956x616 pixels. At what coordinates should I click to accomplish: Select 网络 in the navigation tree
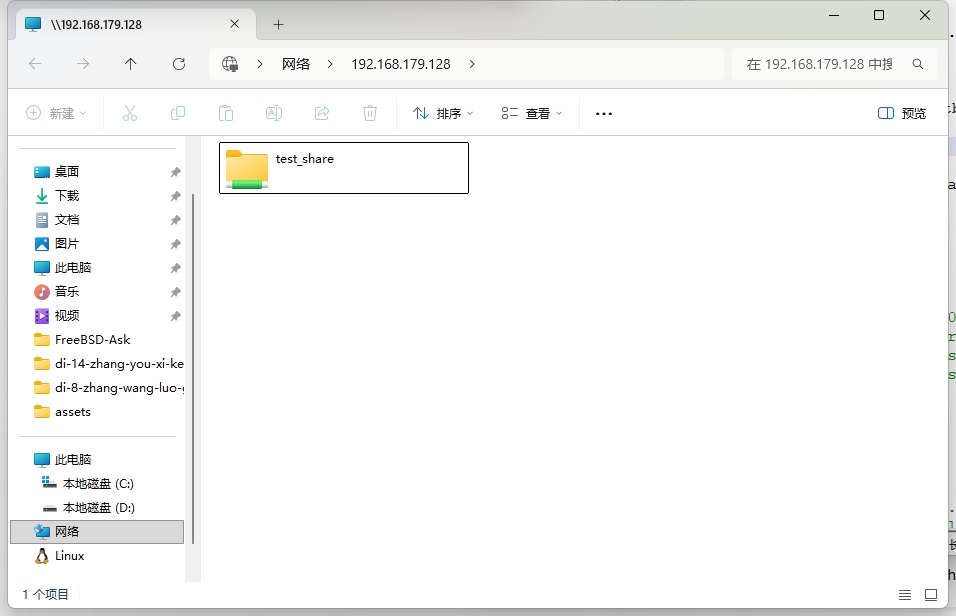point(97,532)
